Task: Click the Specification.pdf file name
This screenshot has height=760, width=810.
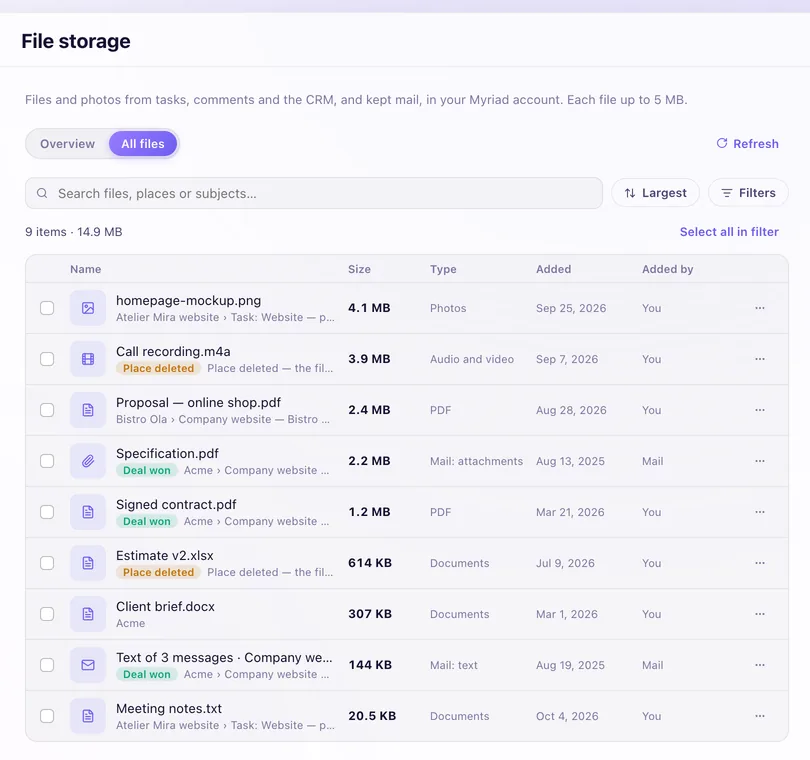Action: point(167,454)
